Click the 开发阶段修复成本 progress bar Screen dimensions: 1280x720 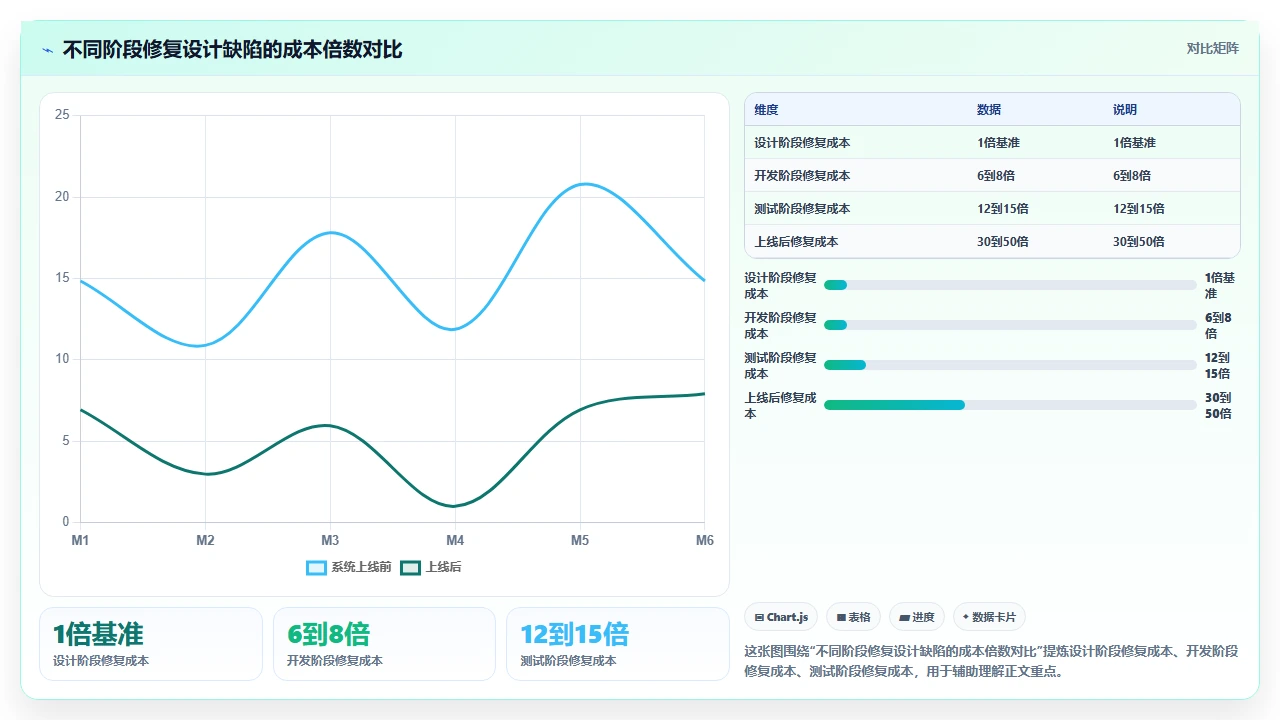tap(1010, 325)
